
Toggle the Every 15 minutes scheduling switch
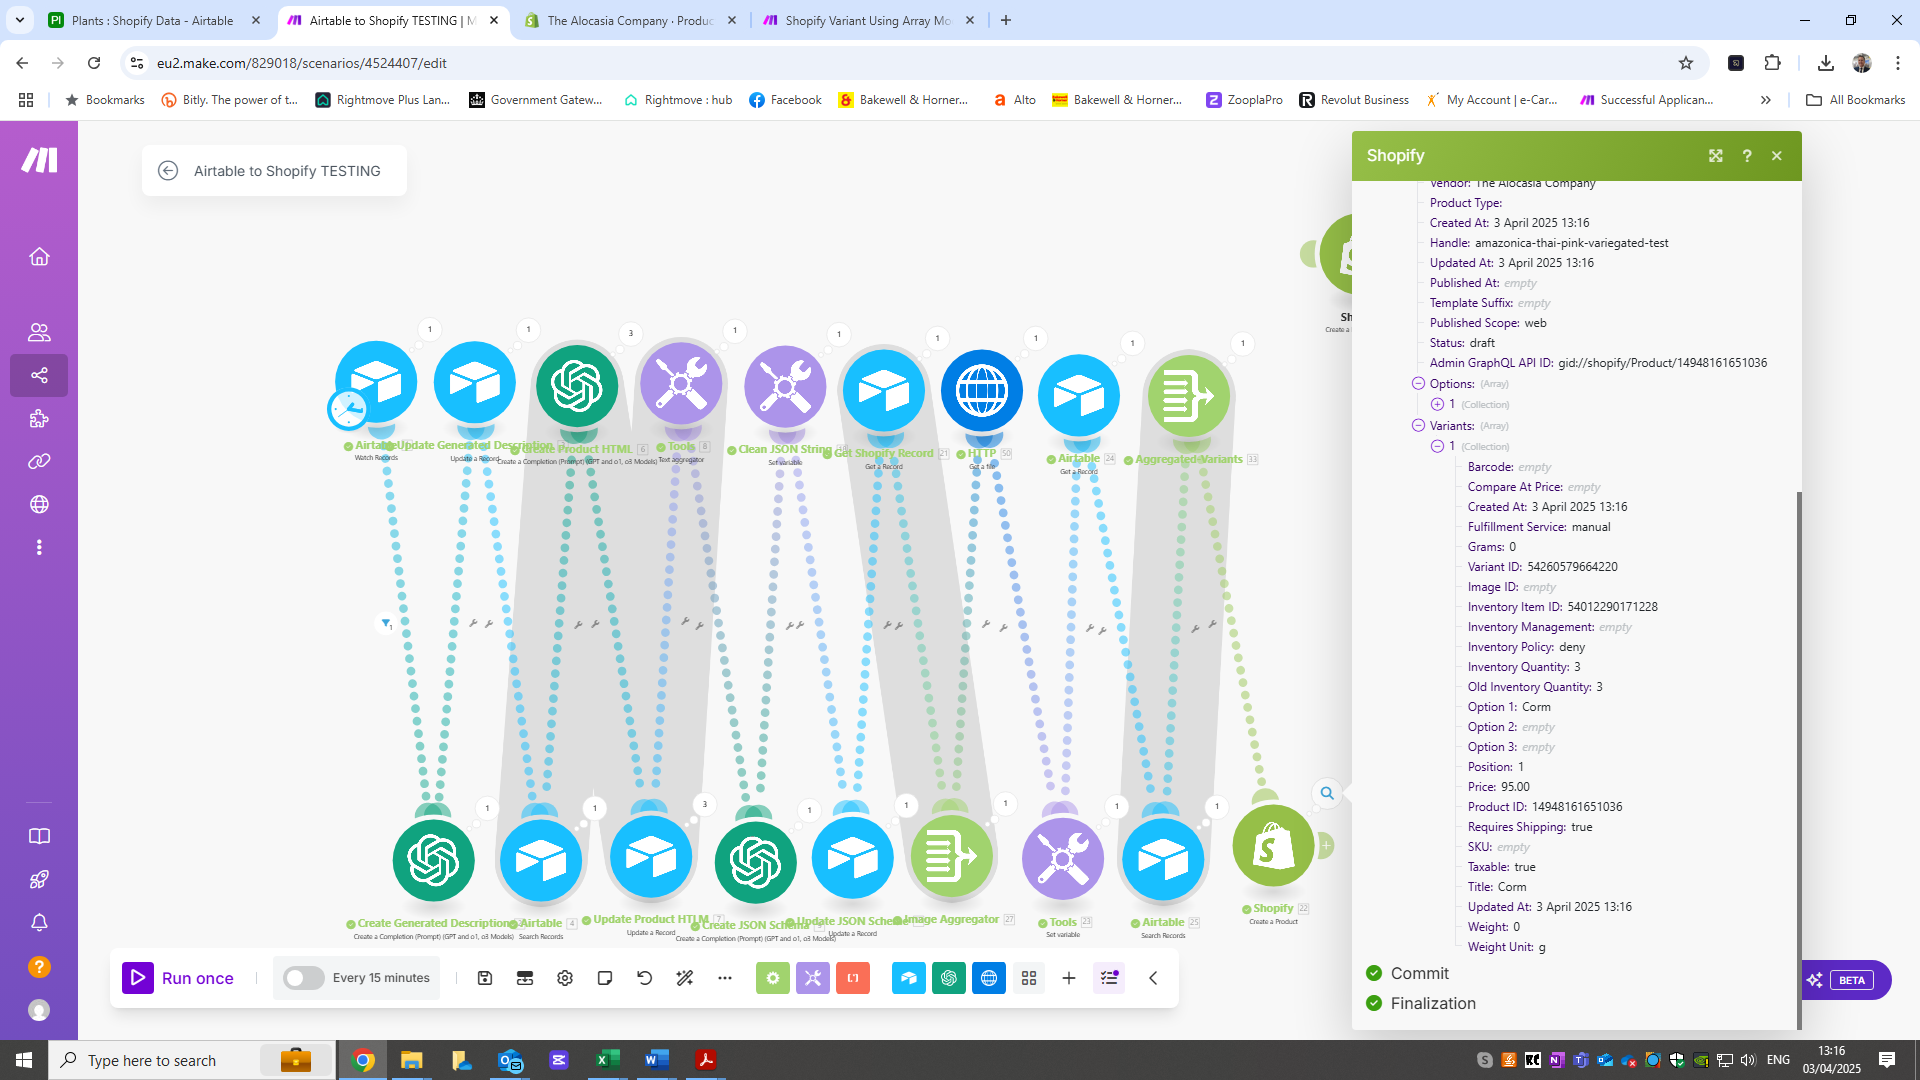(x=303, y=978)
